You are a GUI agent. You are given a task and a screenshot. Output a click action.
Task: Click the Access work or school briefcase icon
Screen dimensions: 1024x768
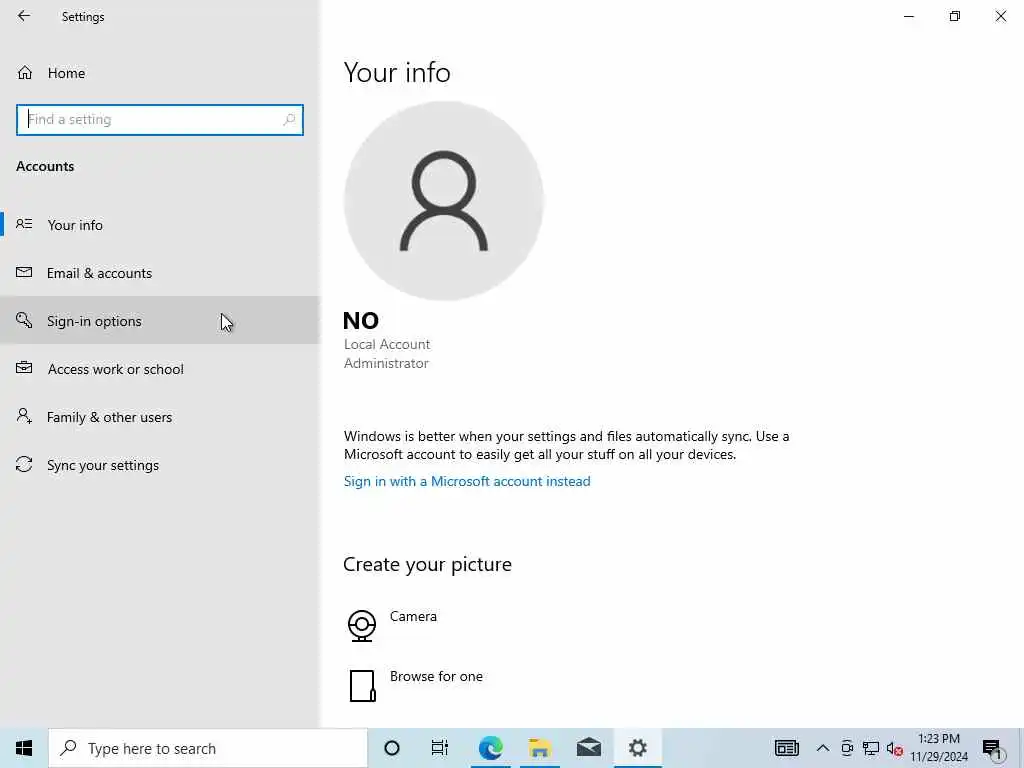pos(24,368)
